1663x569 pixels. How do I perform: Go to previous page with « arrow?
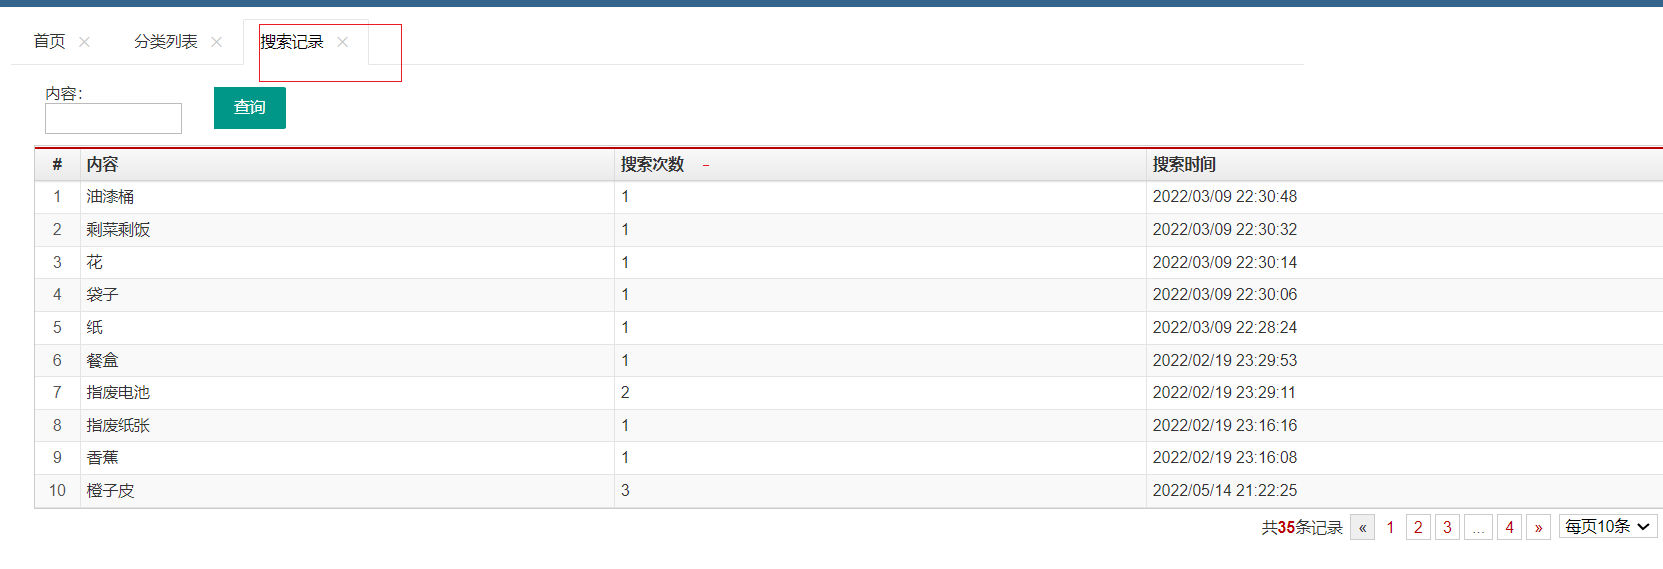click(x=1362, y=527)
